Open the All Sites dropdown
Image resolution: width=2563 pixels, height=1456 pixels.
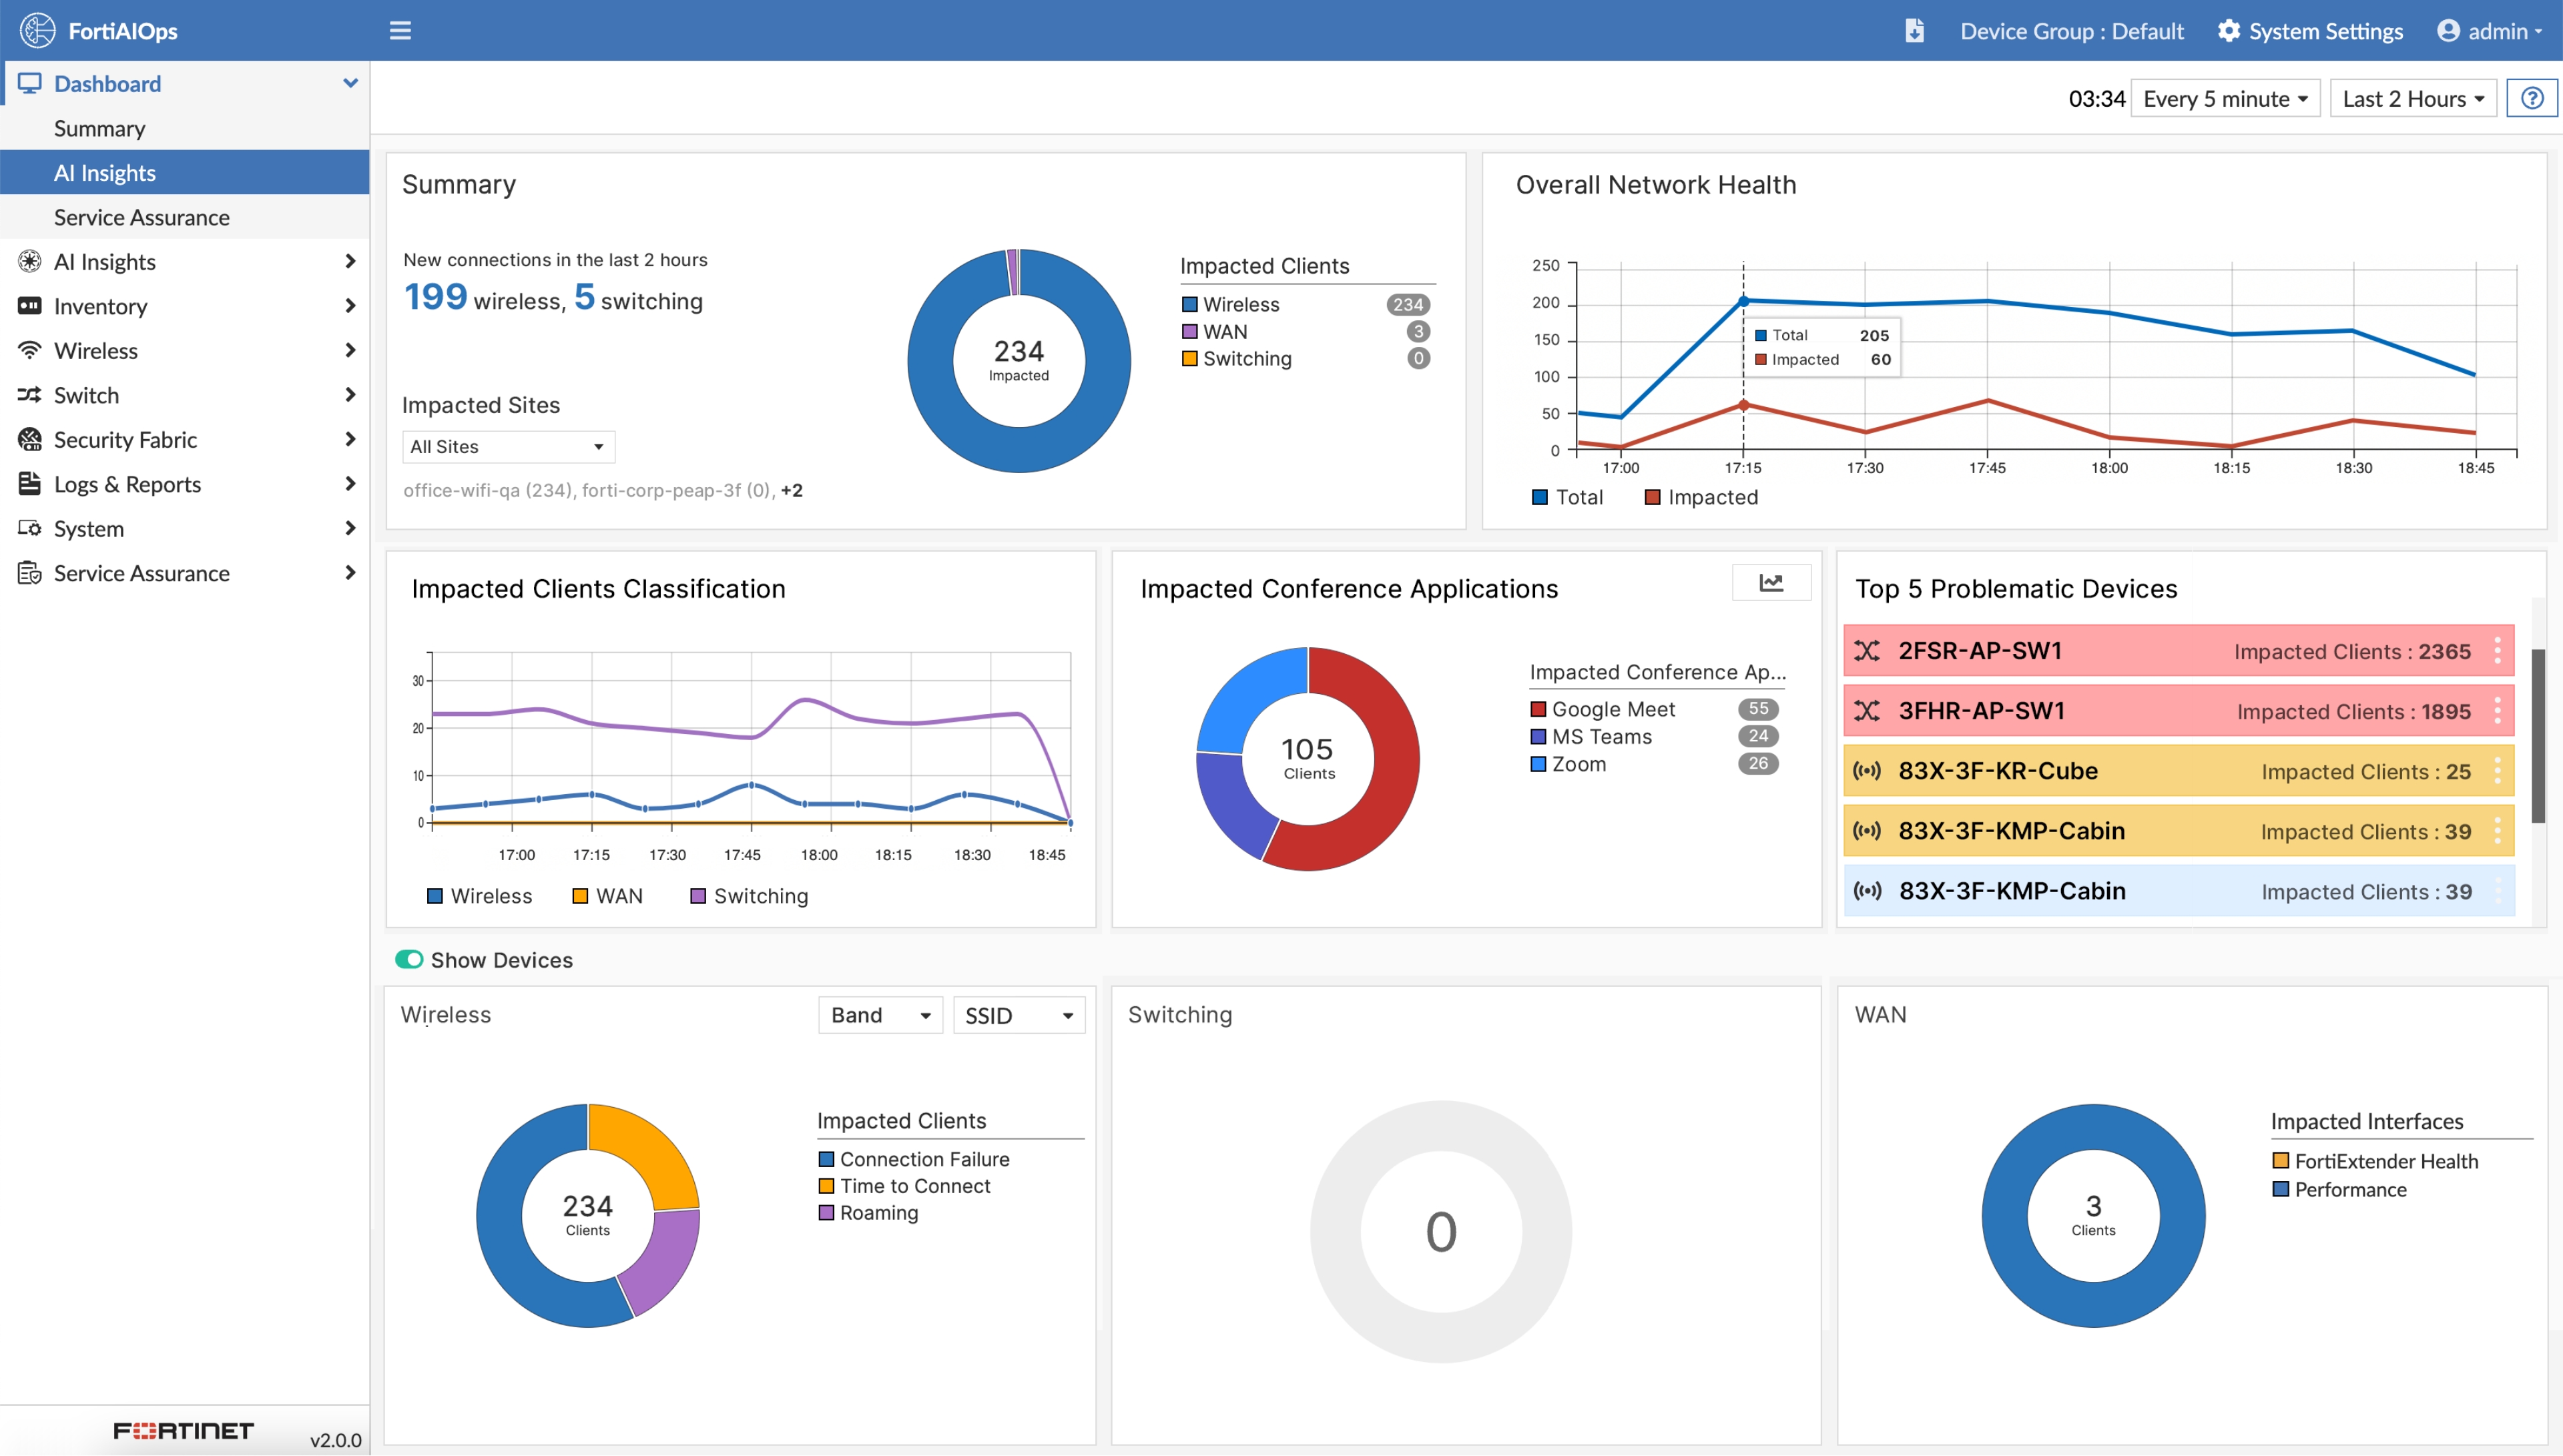point(508,447)
